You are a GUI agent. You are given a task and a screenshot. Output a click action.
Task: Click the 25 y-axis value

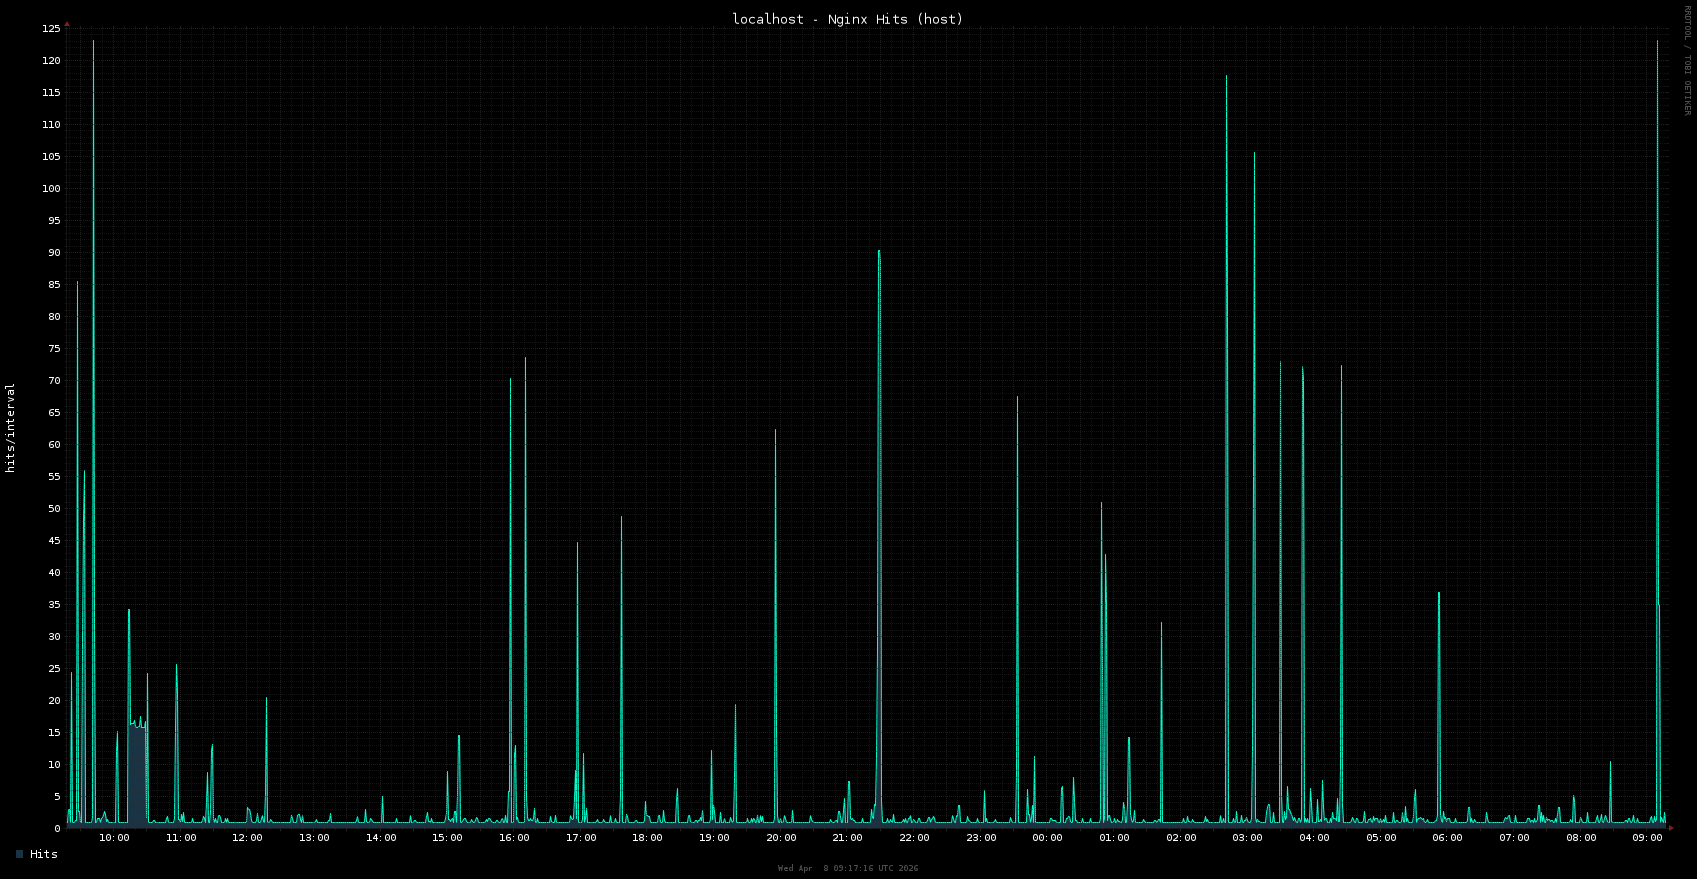[x=54, y=669]
